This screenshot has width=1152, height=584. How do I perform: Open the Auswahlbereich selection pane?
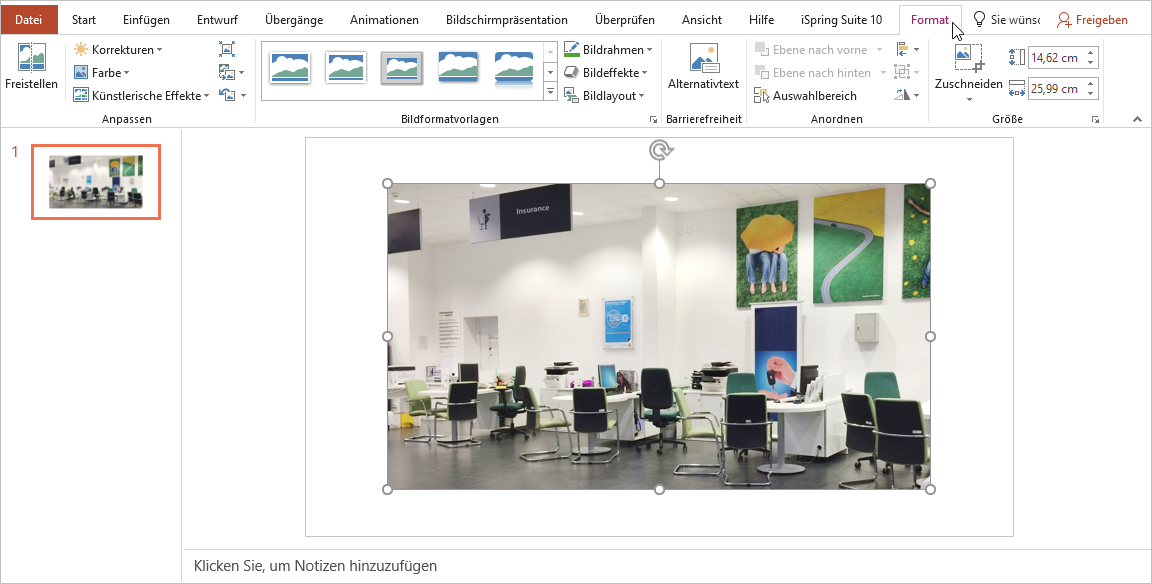(806, 96)
